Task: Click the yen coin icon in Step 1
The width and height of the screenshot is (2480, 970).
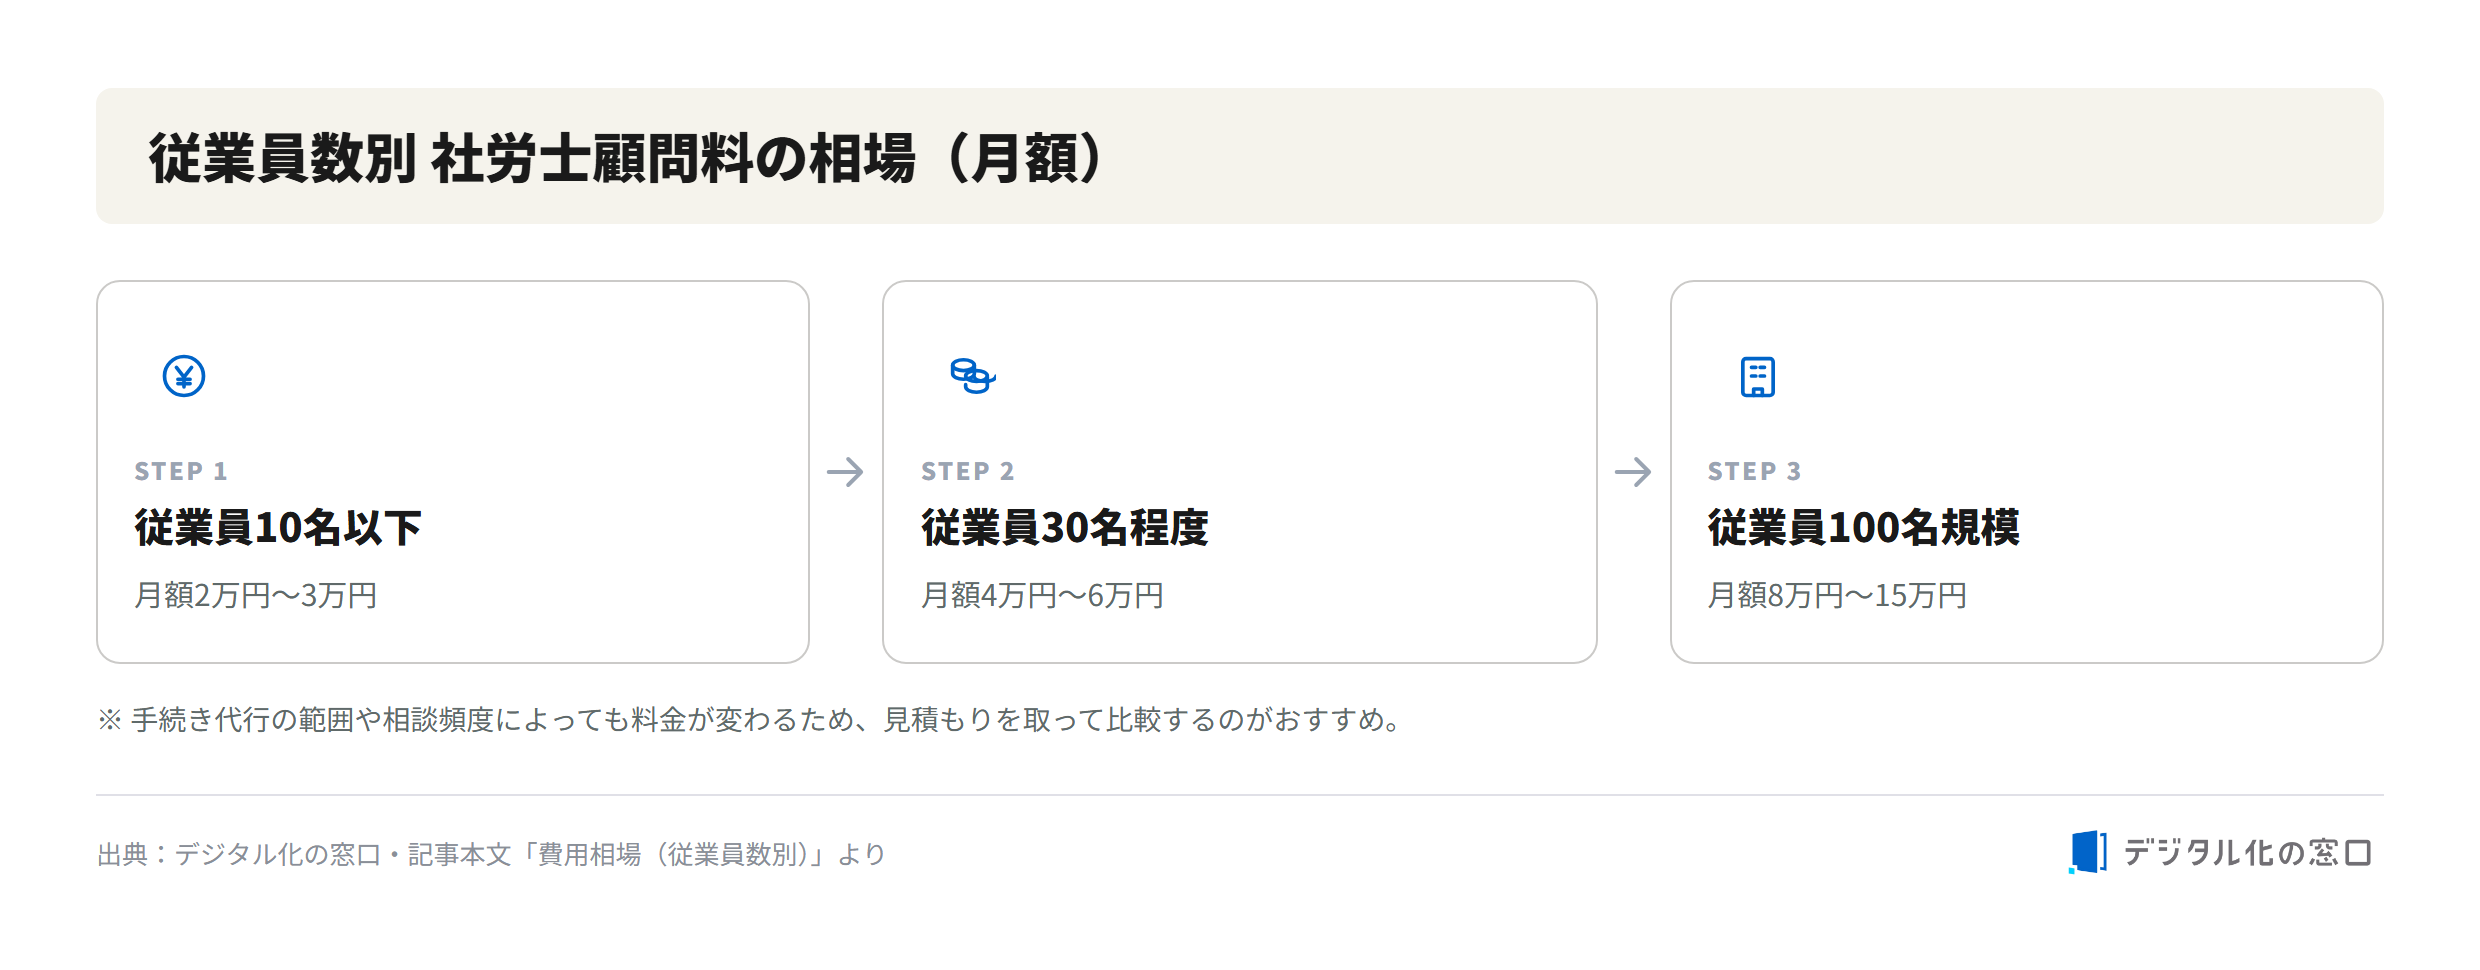Action: (184, 376)
